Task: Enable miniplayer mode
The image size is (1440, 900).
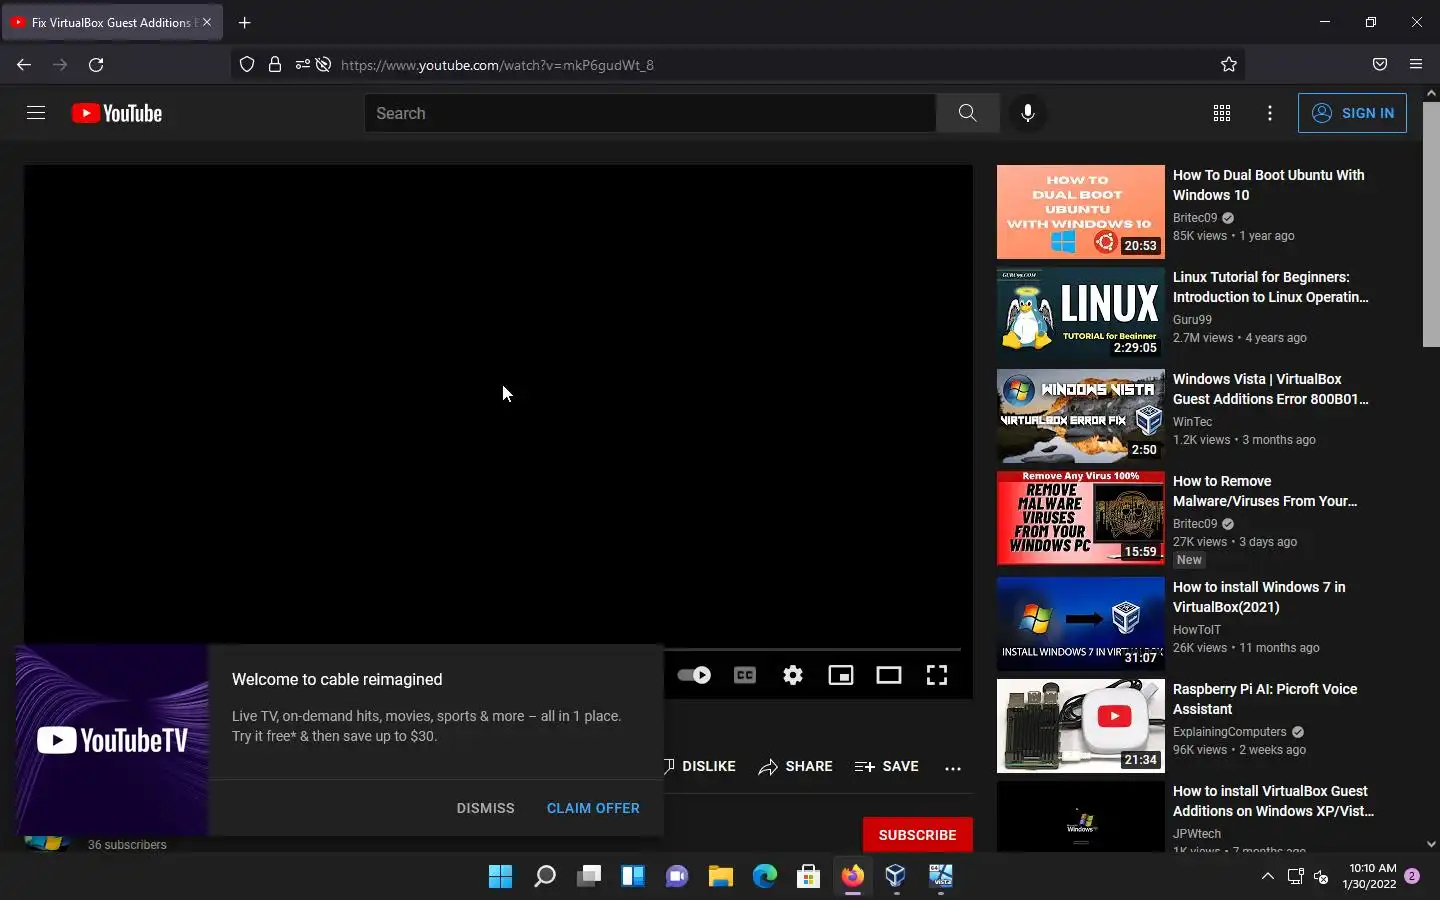Action: tap(841, 675)
